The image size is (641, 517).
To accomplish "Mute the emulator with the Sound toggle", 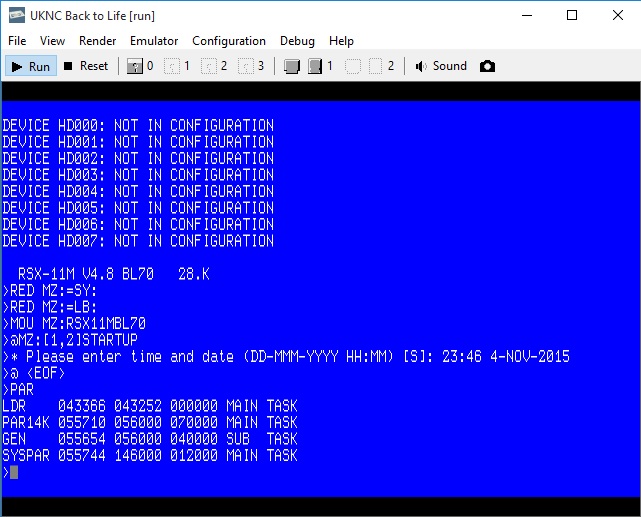I will [441, 66].
